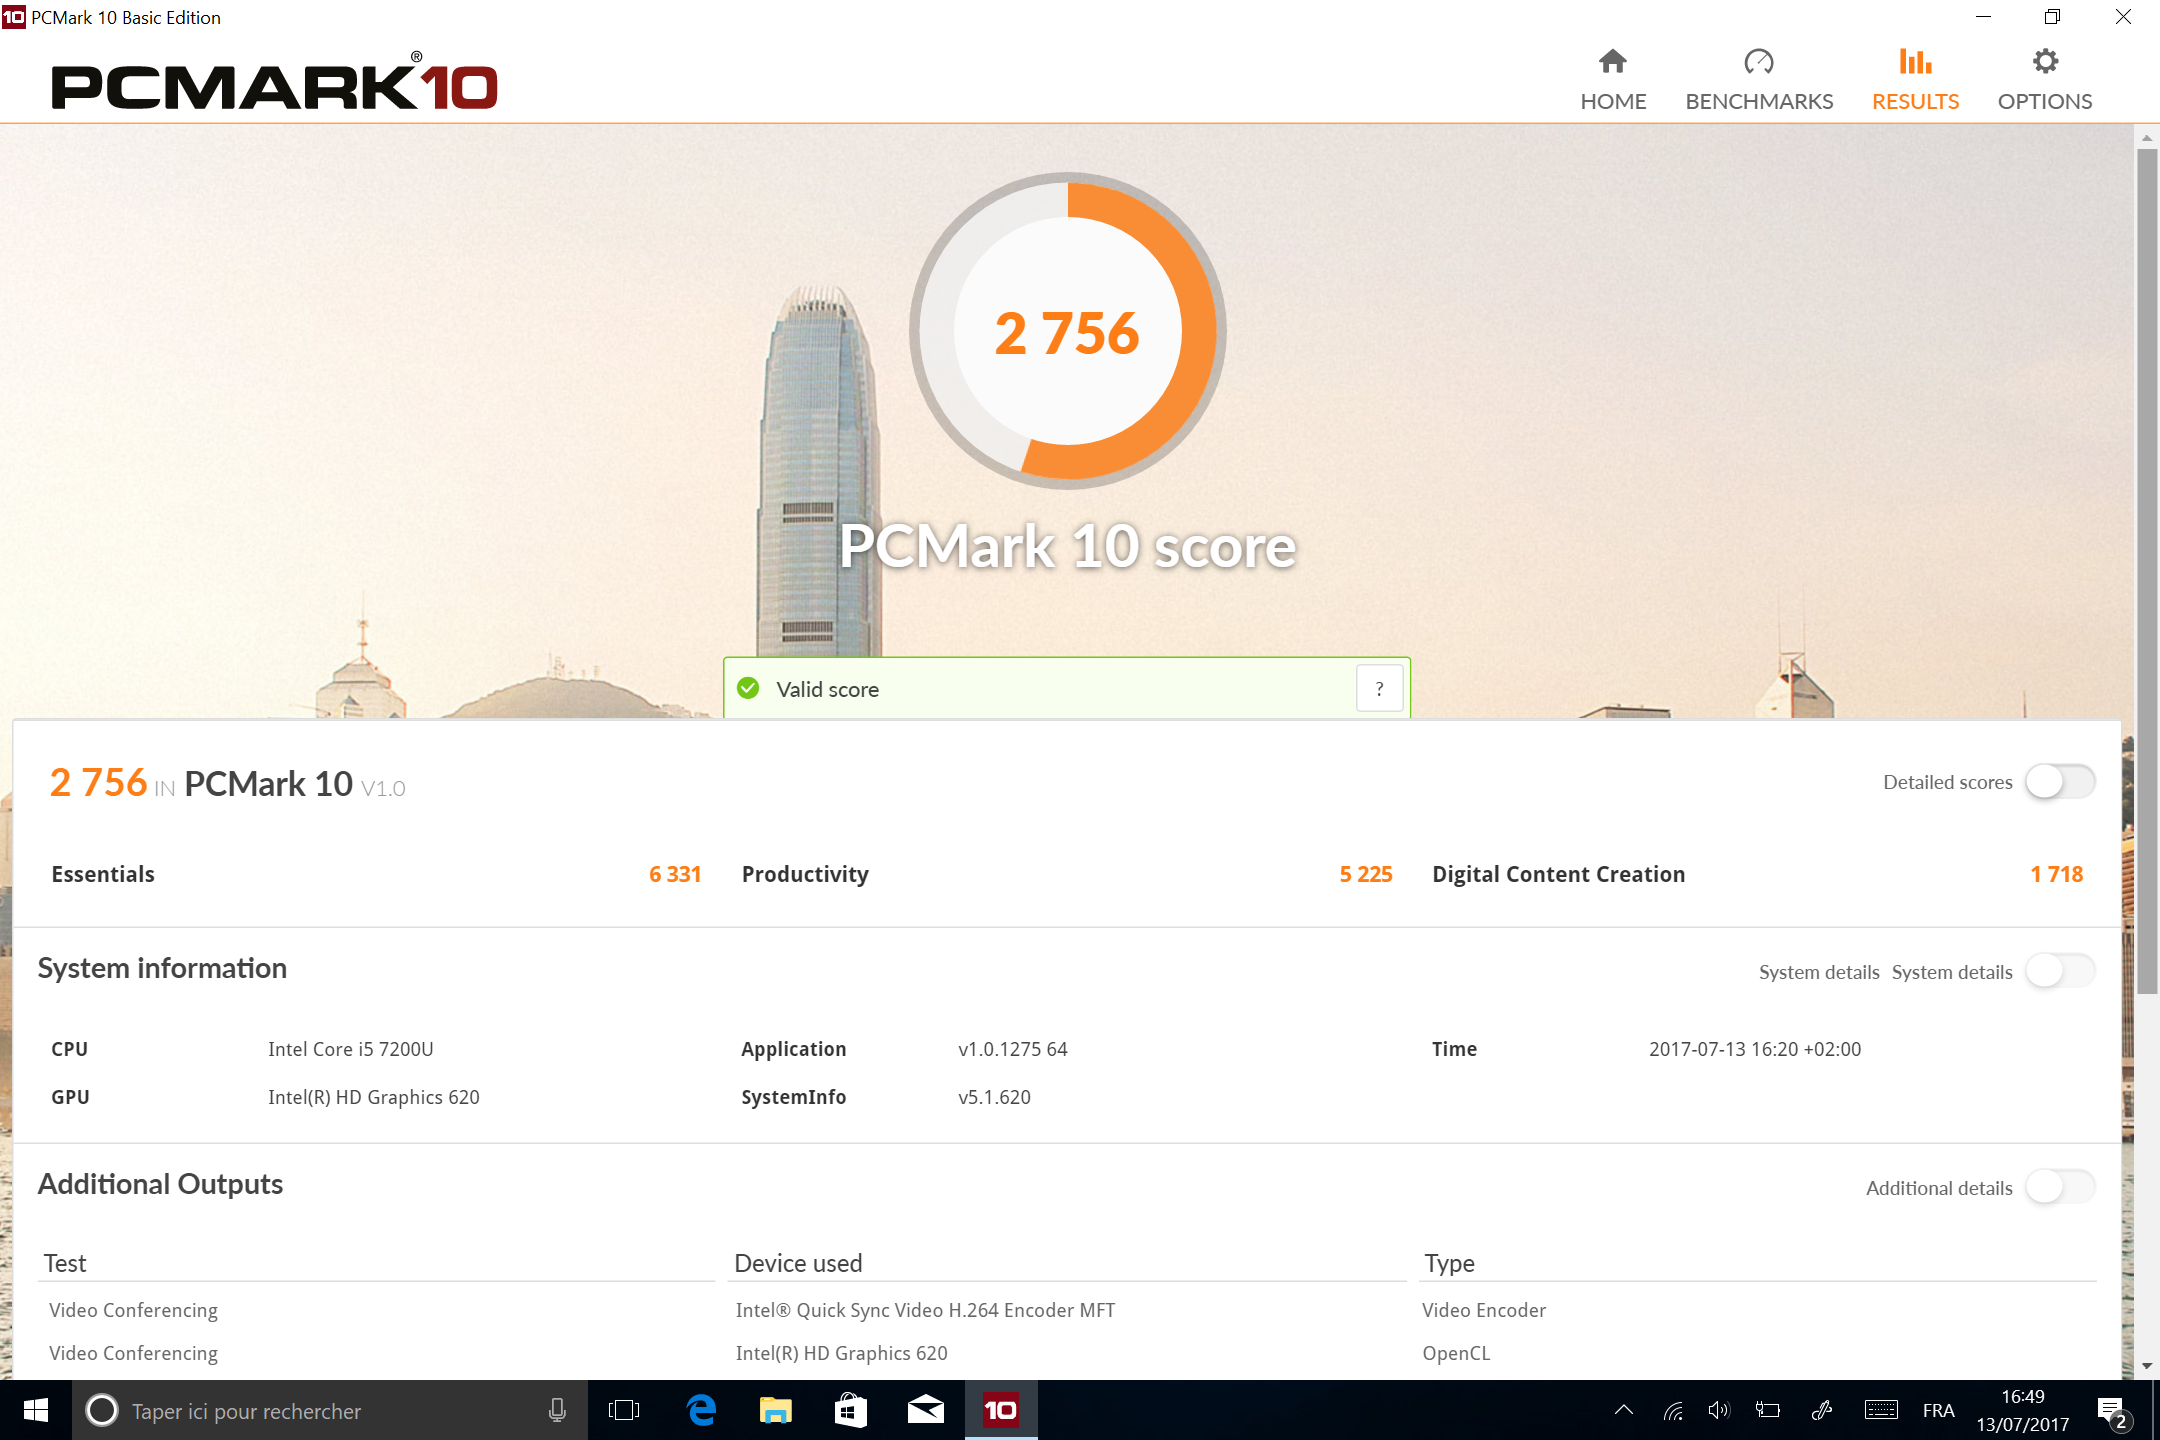Viewport: 2160px width, 1440px height.
Task: Click the SystemInfo version v5.1.620
Action: click(x=994, y=1097)
